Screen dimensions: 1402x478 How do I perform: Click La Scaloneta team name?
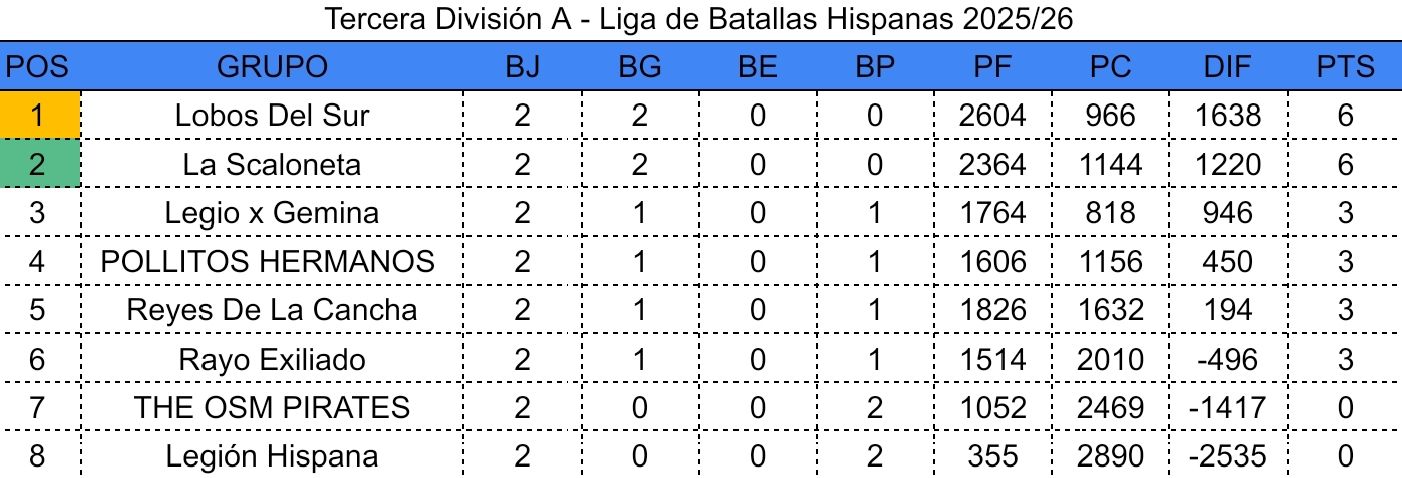coord(272,164)
